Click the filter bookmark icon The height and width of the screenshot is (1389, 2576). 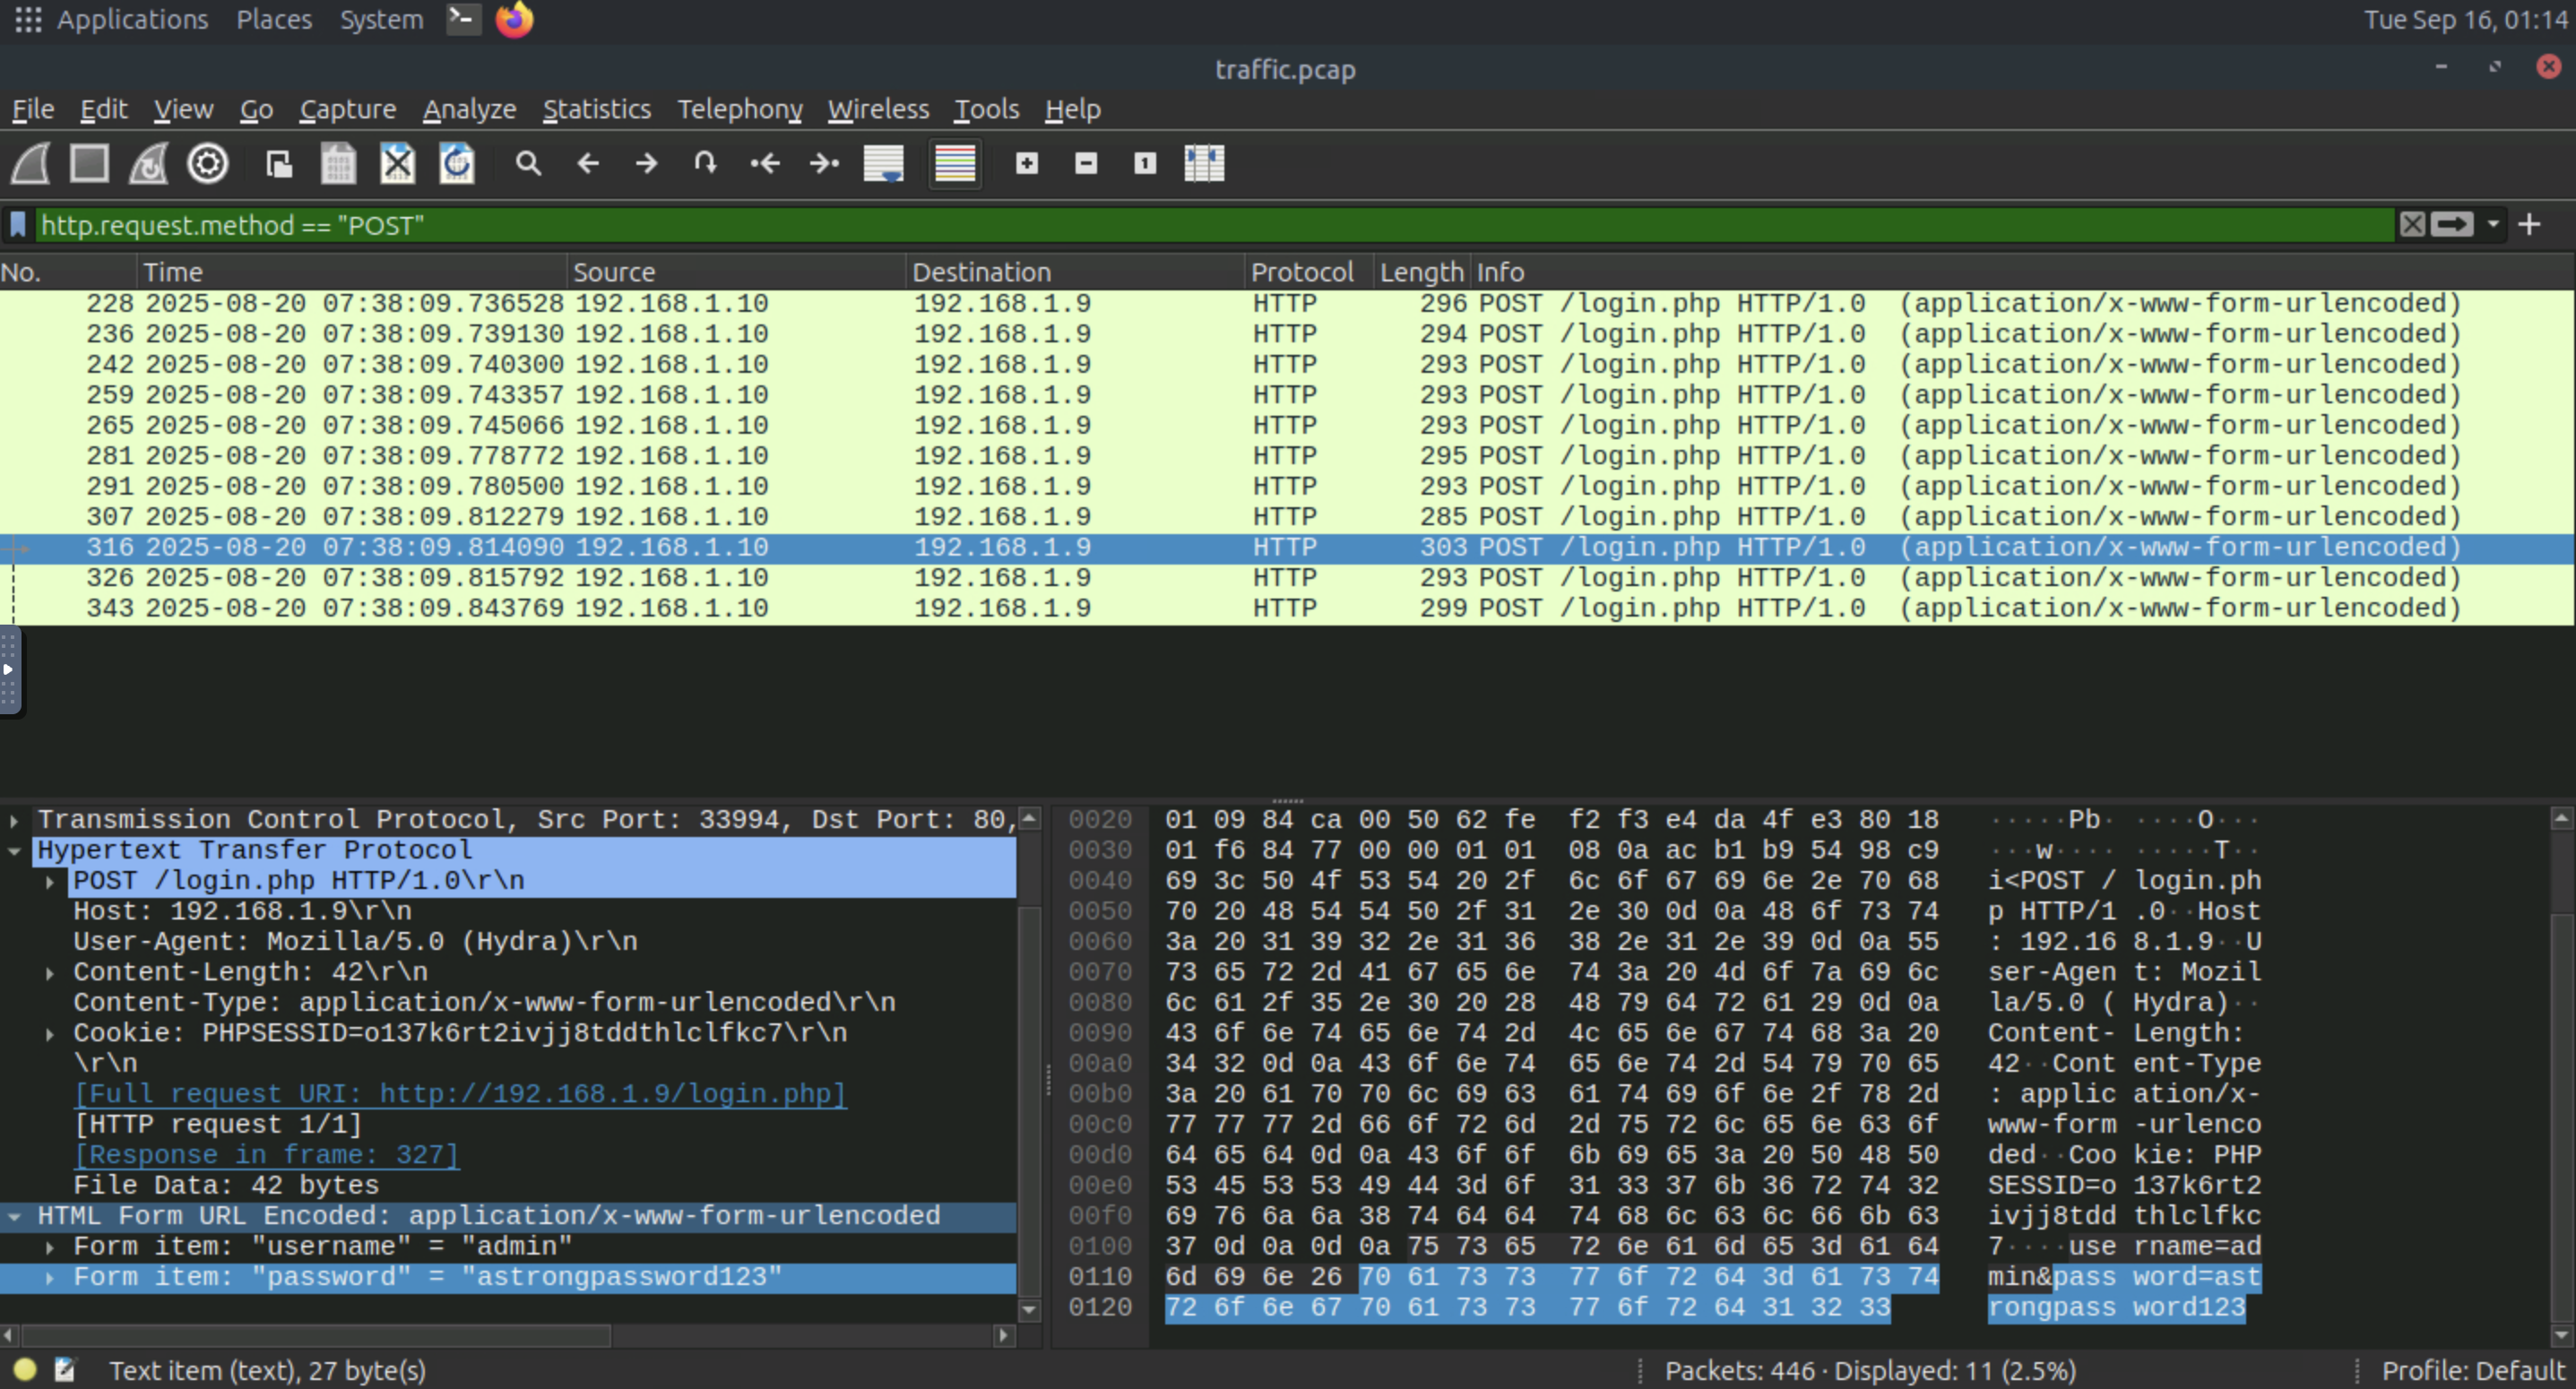pos(17,225)
